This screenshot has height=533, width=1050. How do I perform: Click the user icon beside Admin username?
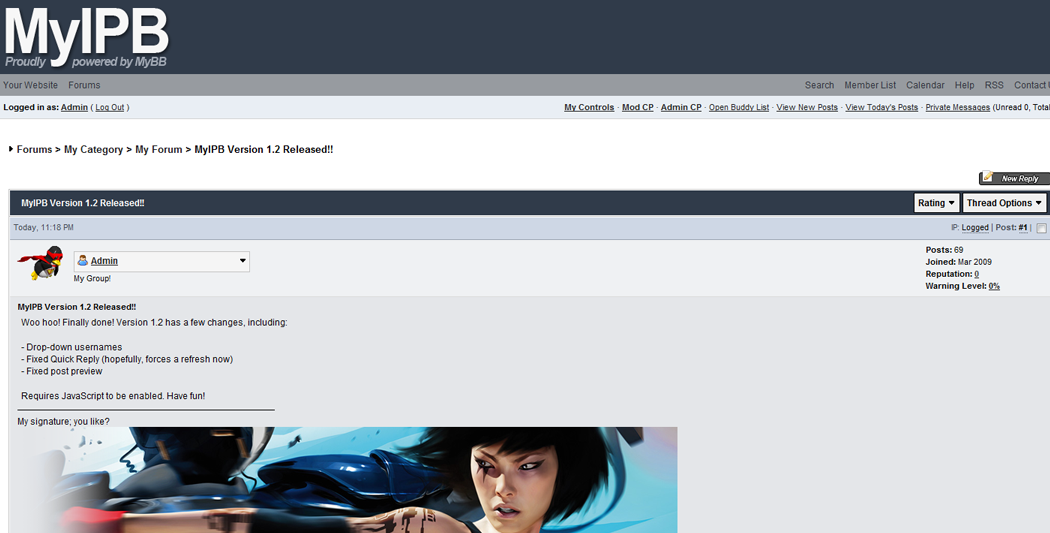click(x=82, y=260)
